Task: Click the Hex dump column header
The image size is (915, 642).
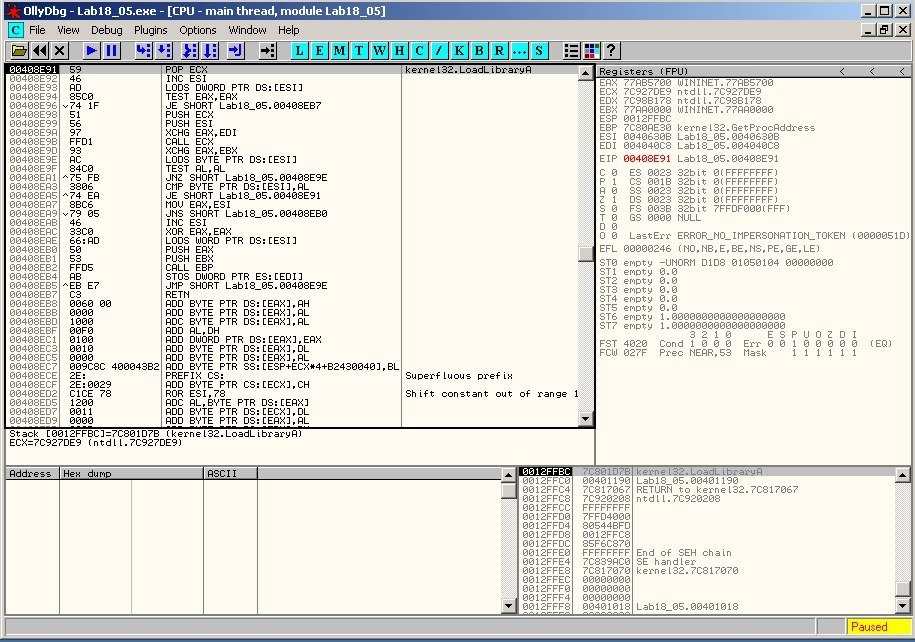Action: click(x=130, y=473)
